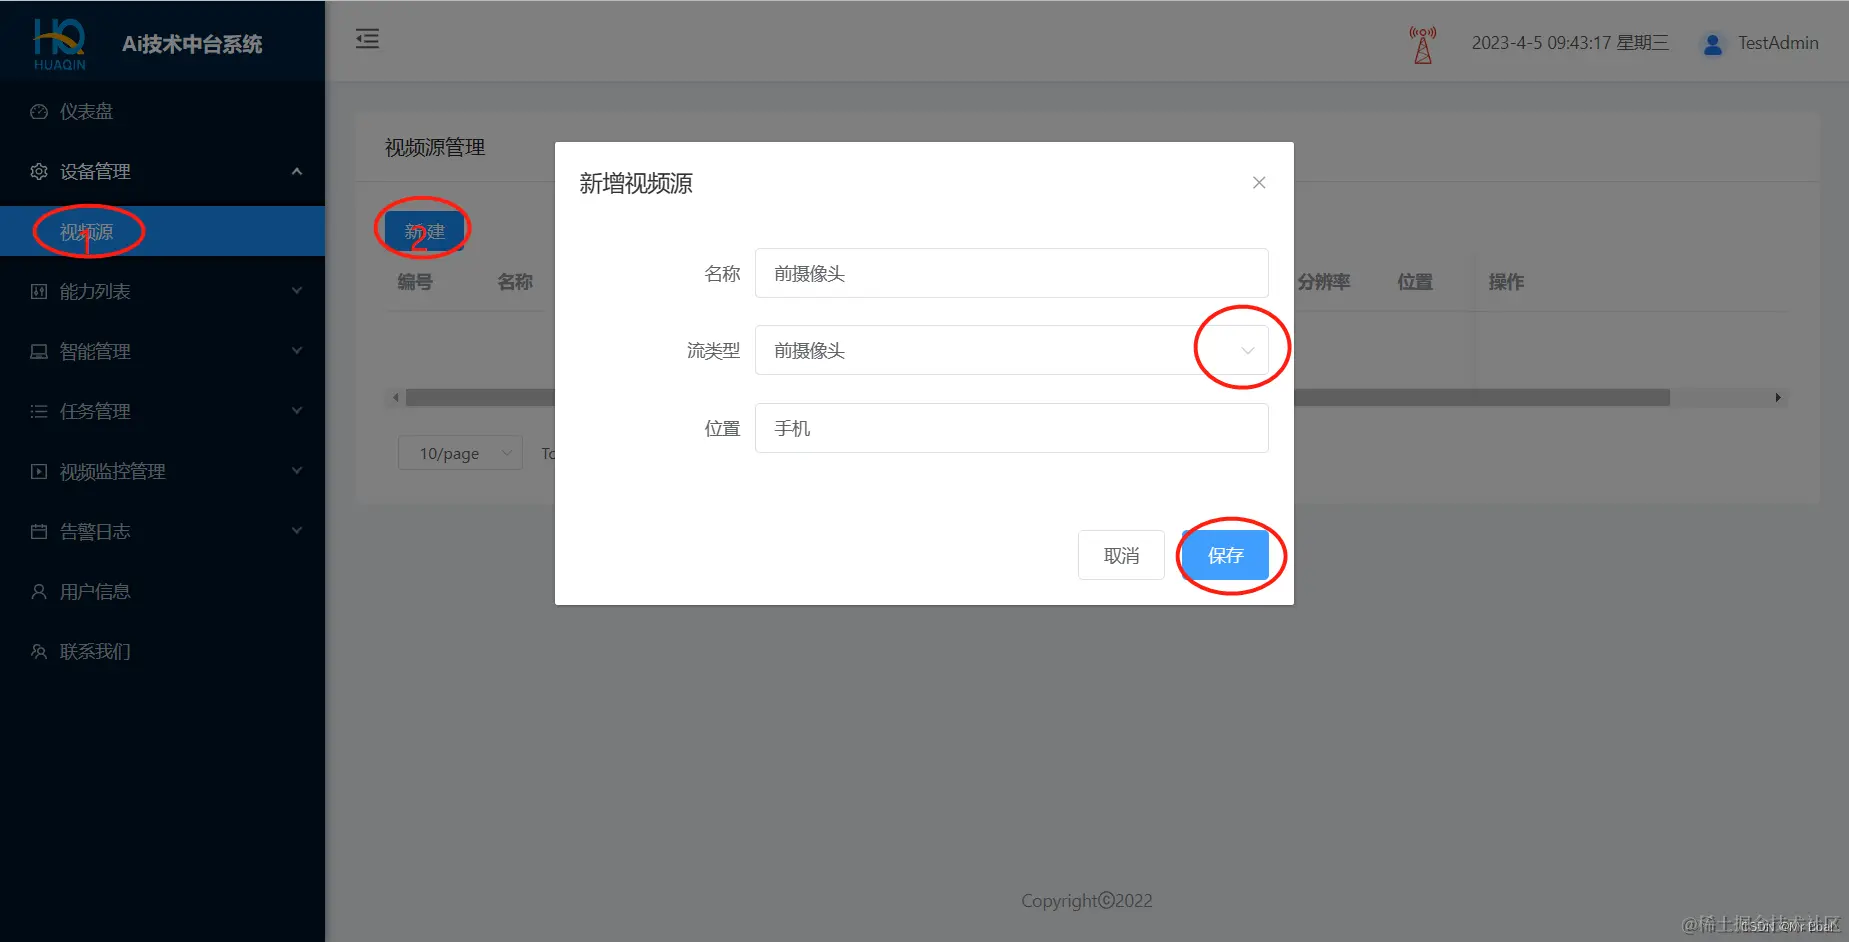Click the TestAdmin user avatar icon
The width and height of the screenshot is (1849, 942).
coord(1713,44)
